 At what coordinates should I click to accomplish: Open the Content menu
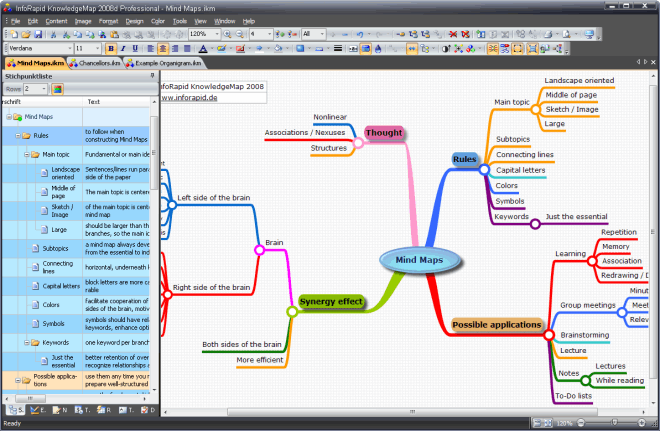click(x=56, y=21)
